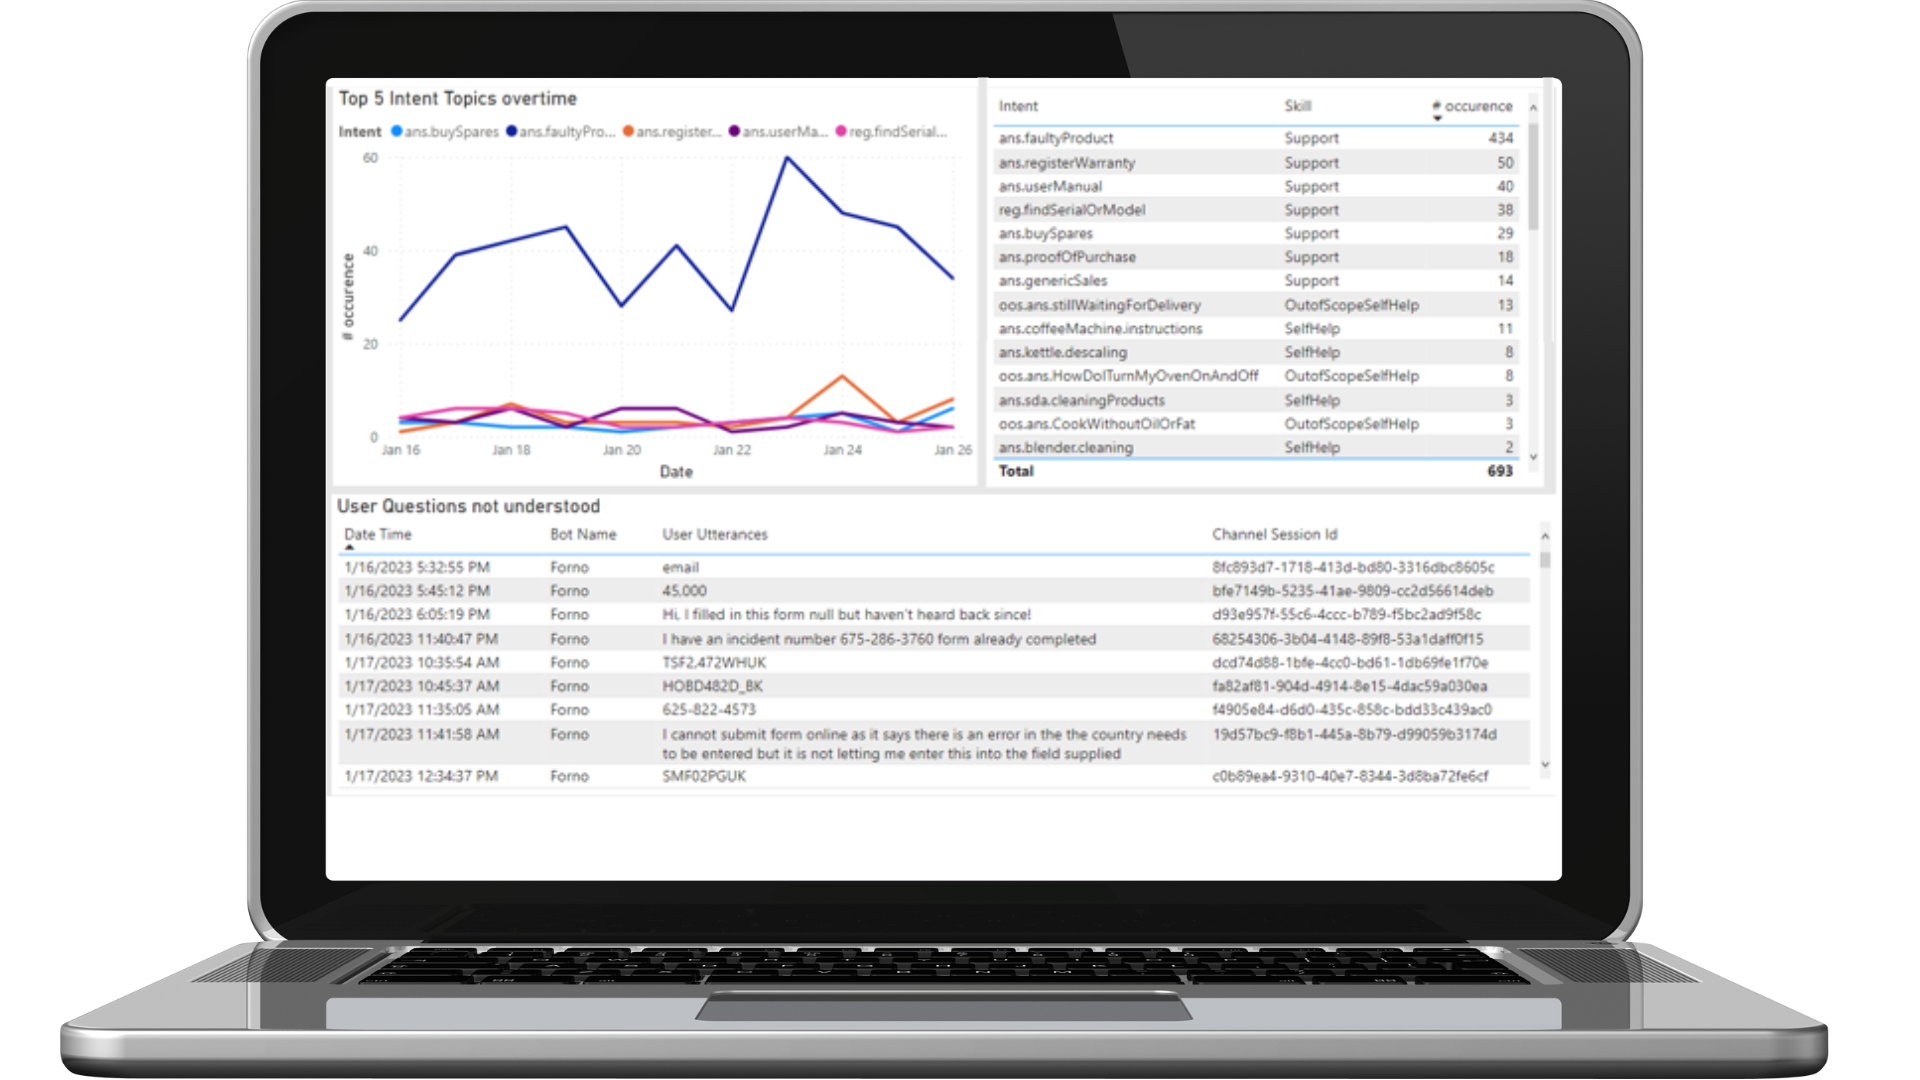
Task: Sort by the Skill column header
Action: (1297, 106)
